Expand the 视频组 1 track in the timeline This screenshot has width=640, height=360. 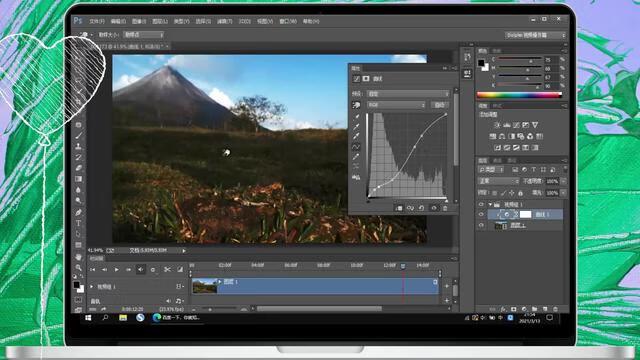(91, 287)
